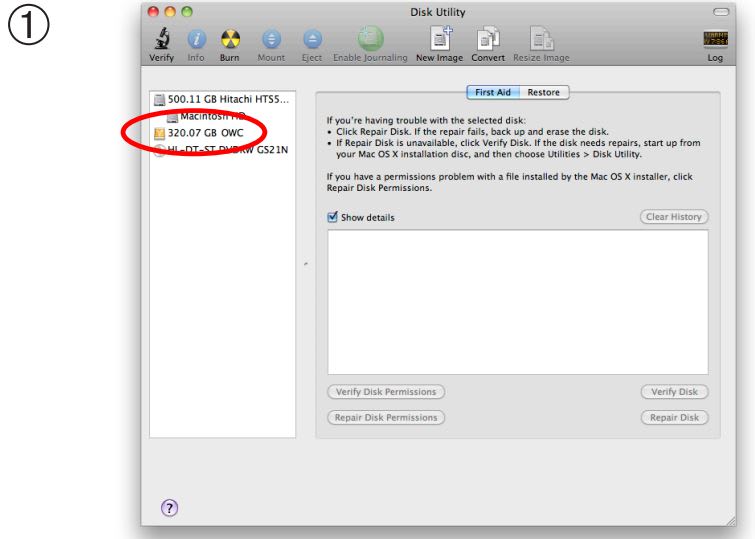
Task: Zoom Disk Utility with green button
Action: coord(187,12)
